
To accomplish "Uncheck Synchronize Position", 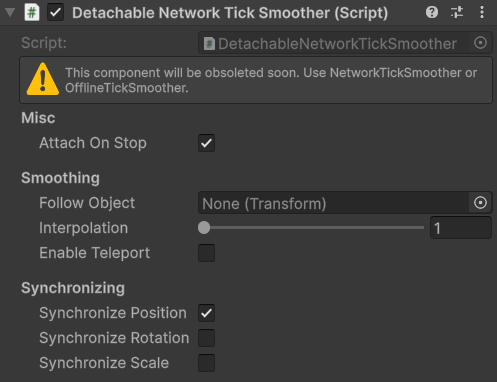I will [206, 313].
